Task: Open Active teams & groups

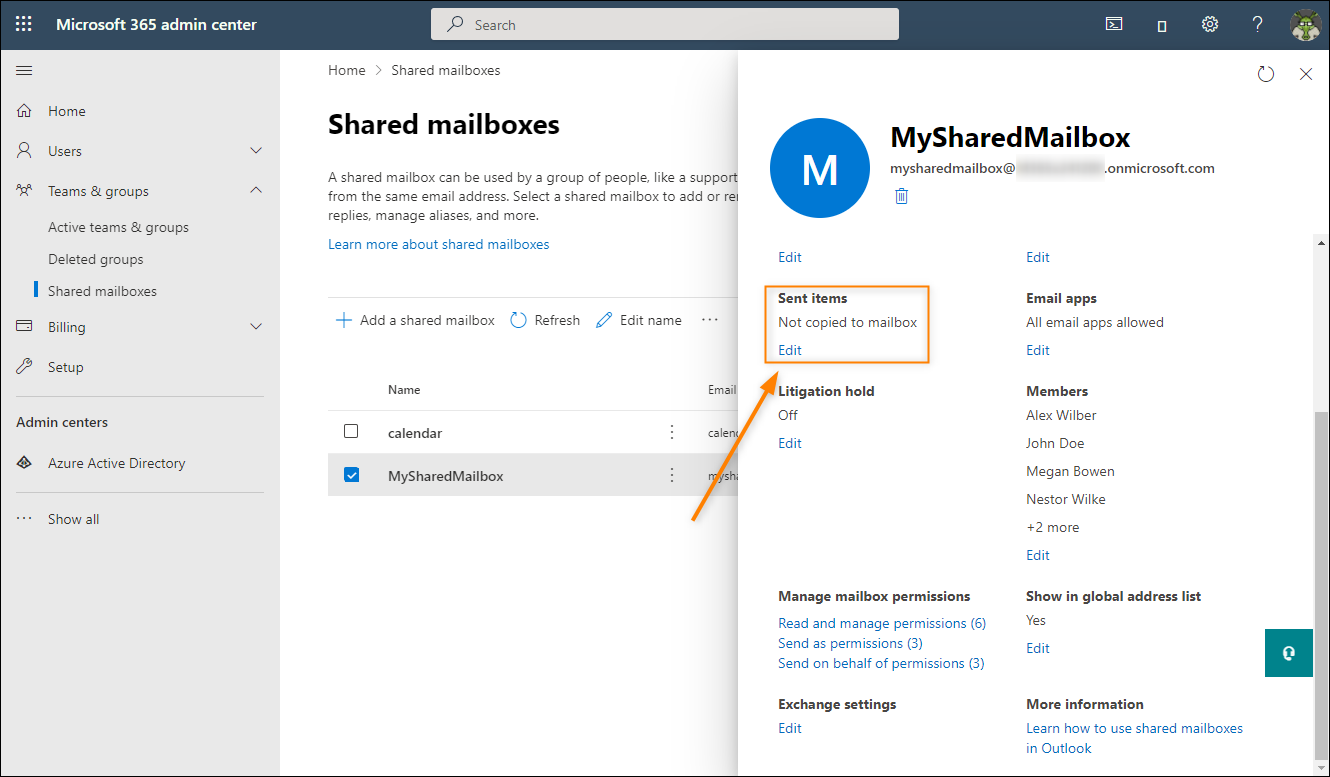Action: coord(118,227)
